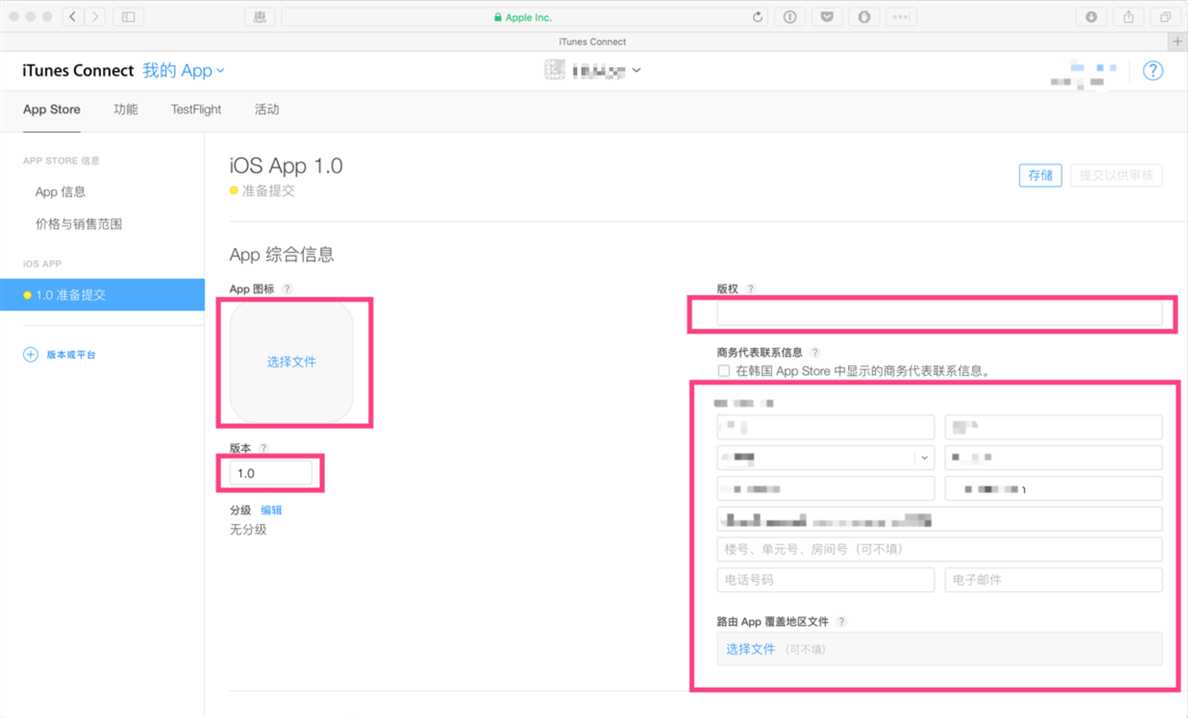Enable the Korea App Store trade representative checkbox

point(724,371)
